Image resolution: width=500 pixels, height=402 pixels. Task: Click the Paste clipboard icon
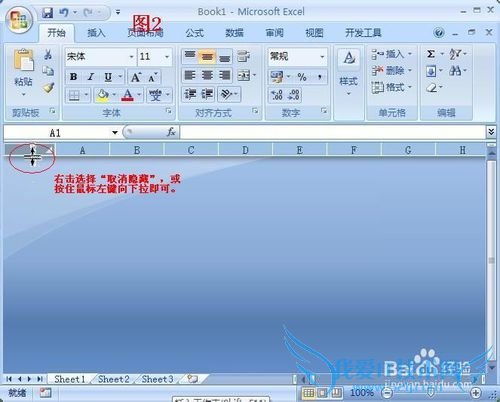[23, 60]
